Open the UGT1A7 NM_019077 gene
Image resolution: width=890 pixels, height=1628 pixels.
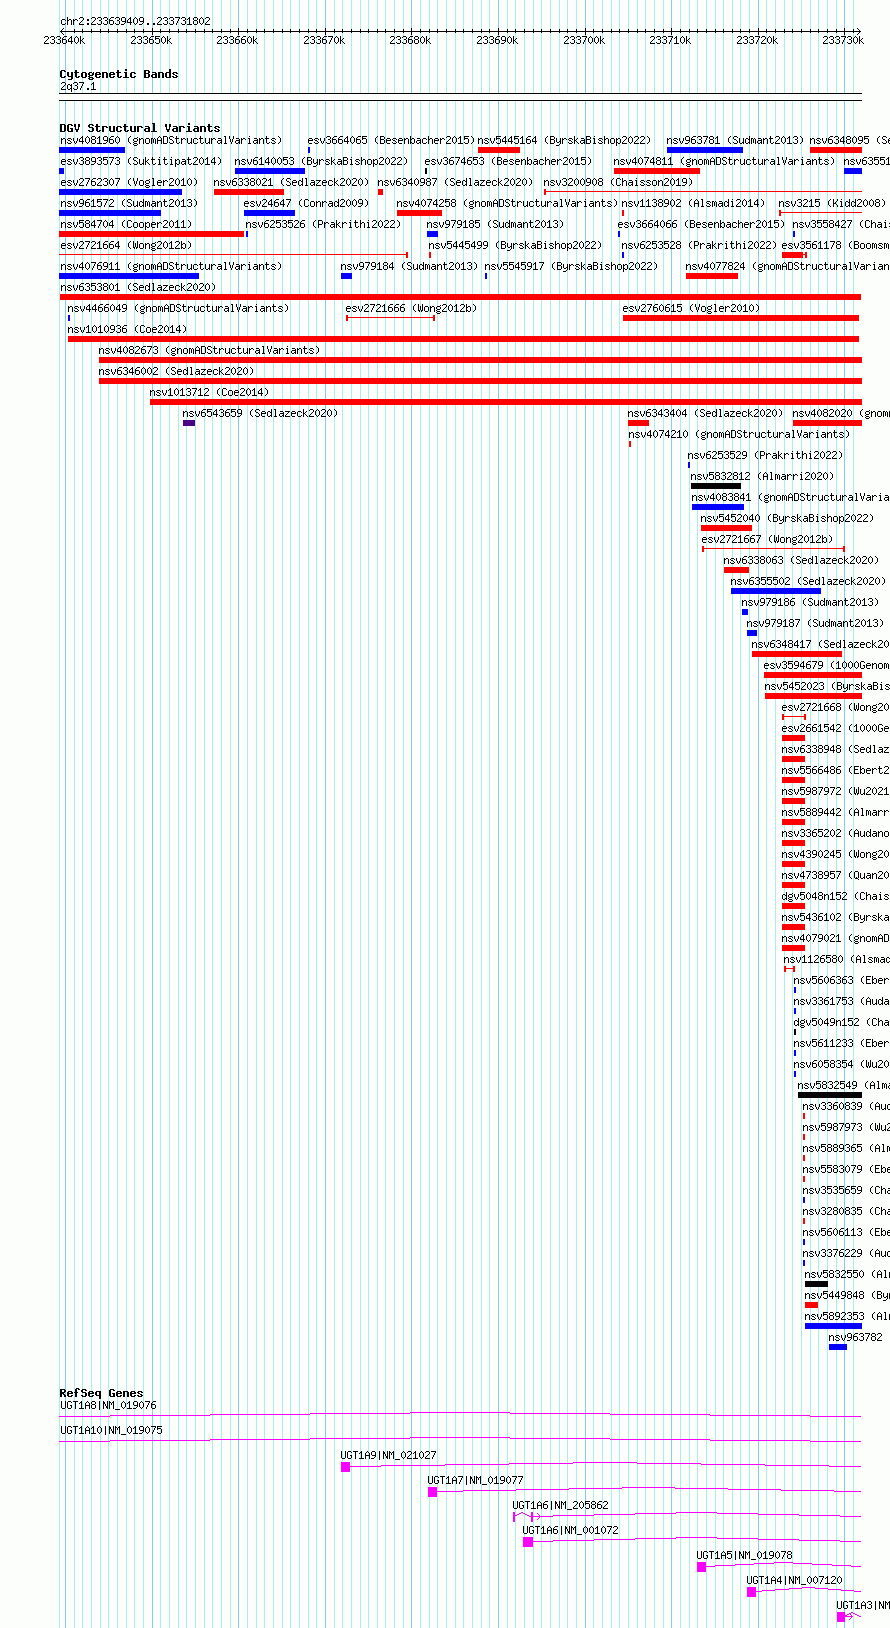(476, 1480)
